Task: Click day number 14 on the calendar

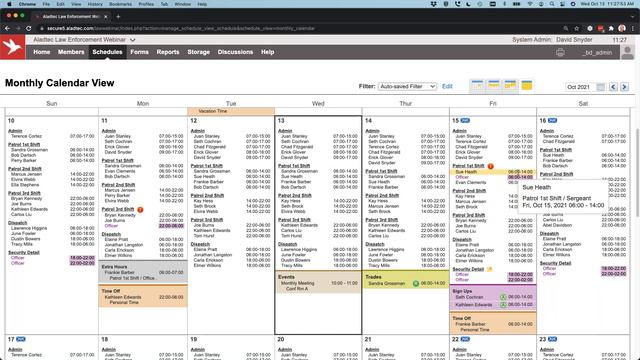Action: pyautogui.click(x=368, y=121)
